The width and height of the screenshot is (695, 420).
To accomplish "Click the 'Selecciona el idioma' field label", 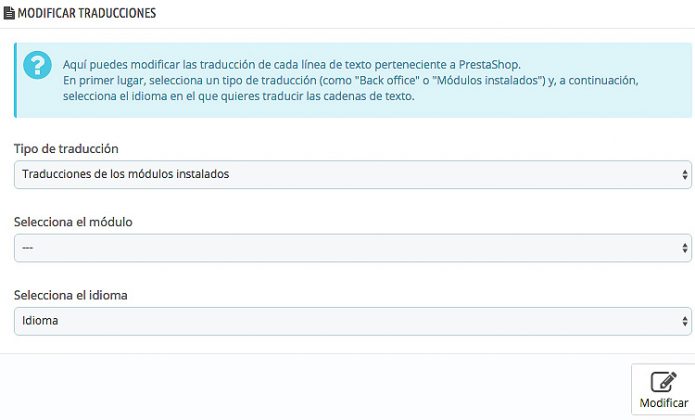I will pos(70,295).
